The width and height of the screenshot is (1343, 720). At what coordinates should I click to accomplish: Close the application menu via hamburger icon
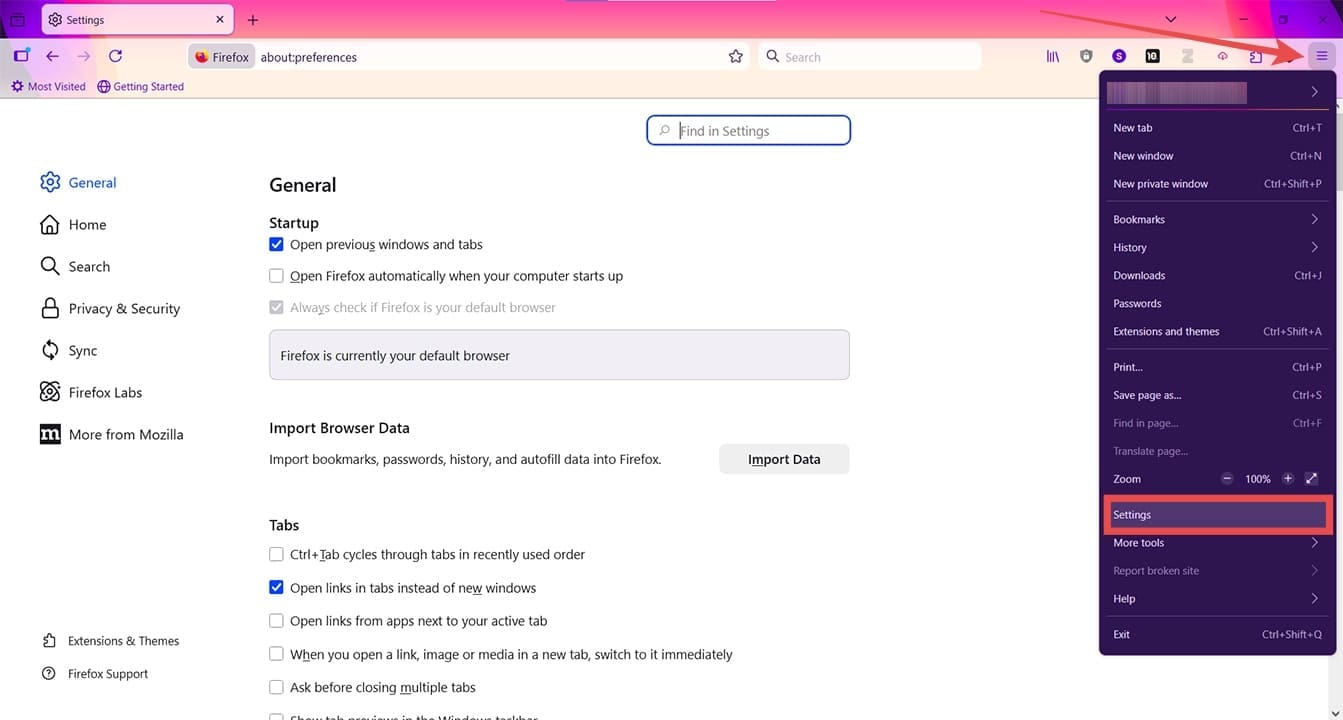point(1321,57)
